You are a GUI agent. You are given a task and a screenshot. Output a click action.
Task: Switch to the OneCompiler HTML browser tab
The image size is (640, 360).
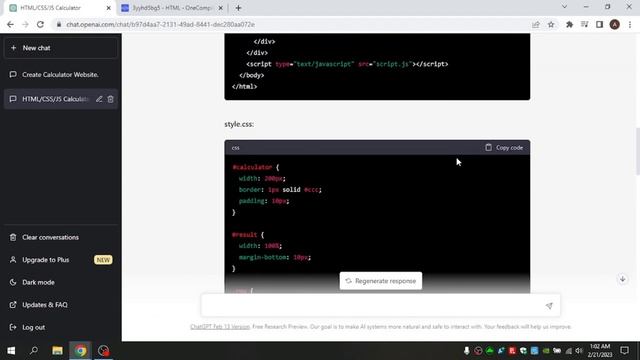click(171, 8)
